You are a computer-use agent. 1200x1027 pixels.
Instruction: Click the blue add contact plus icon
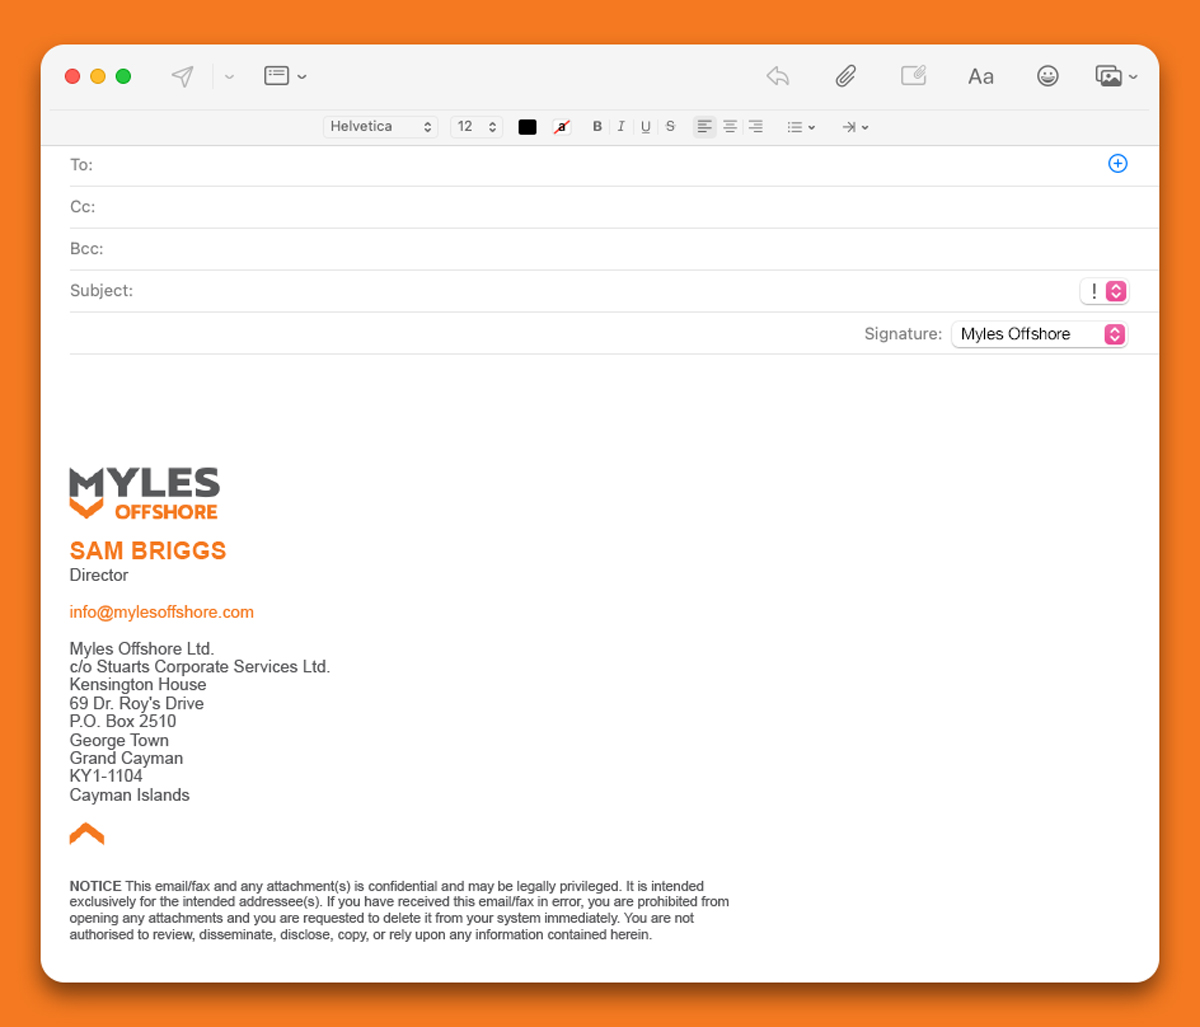tap(1117, 164)
